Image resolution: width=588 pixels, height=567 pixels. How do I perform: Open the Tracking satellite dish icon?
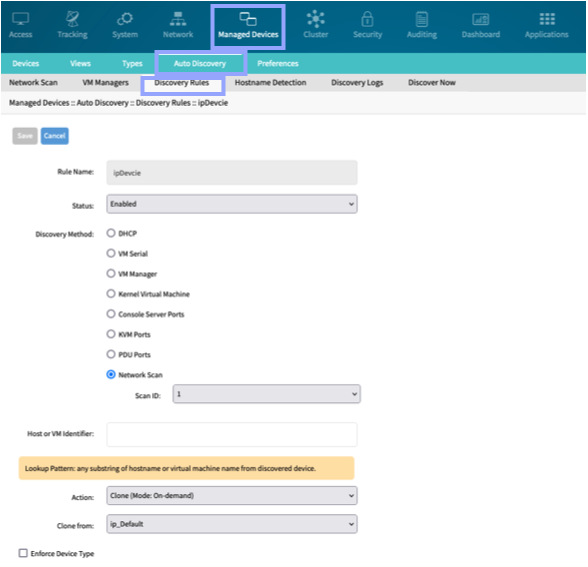[72, 19]
